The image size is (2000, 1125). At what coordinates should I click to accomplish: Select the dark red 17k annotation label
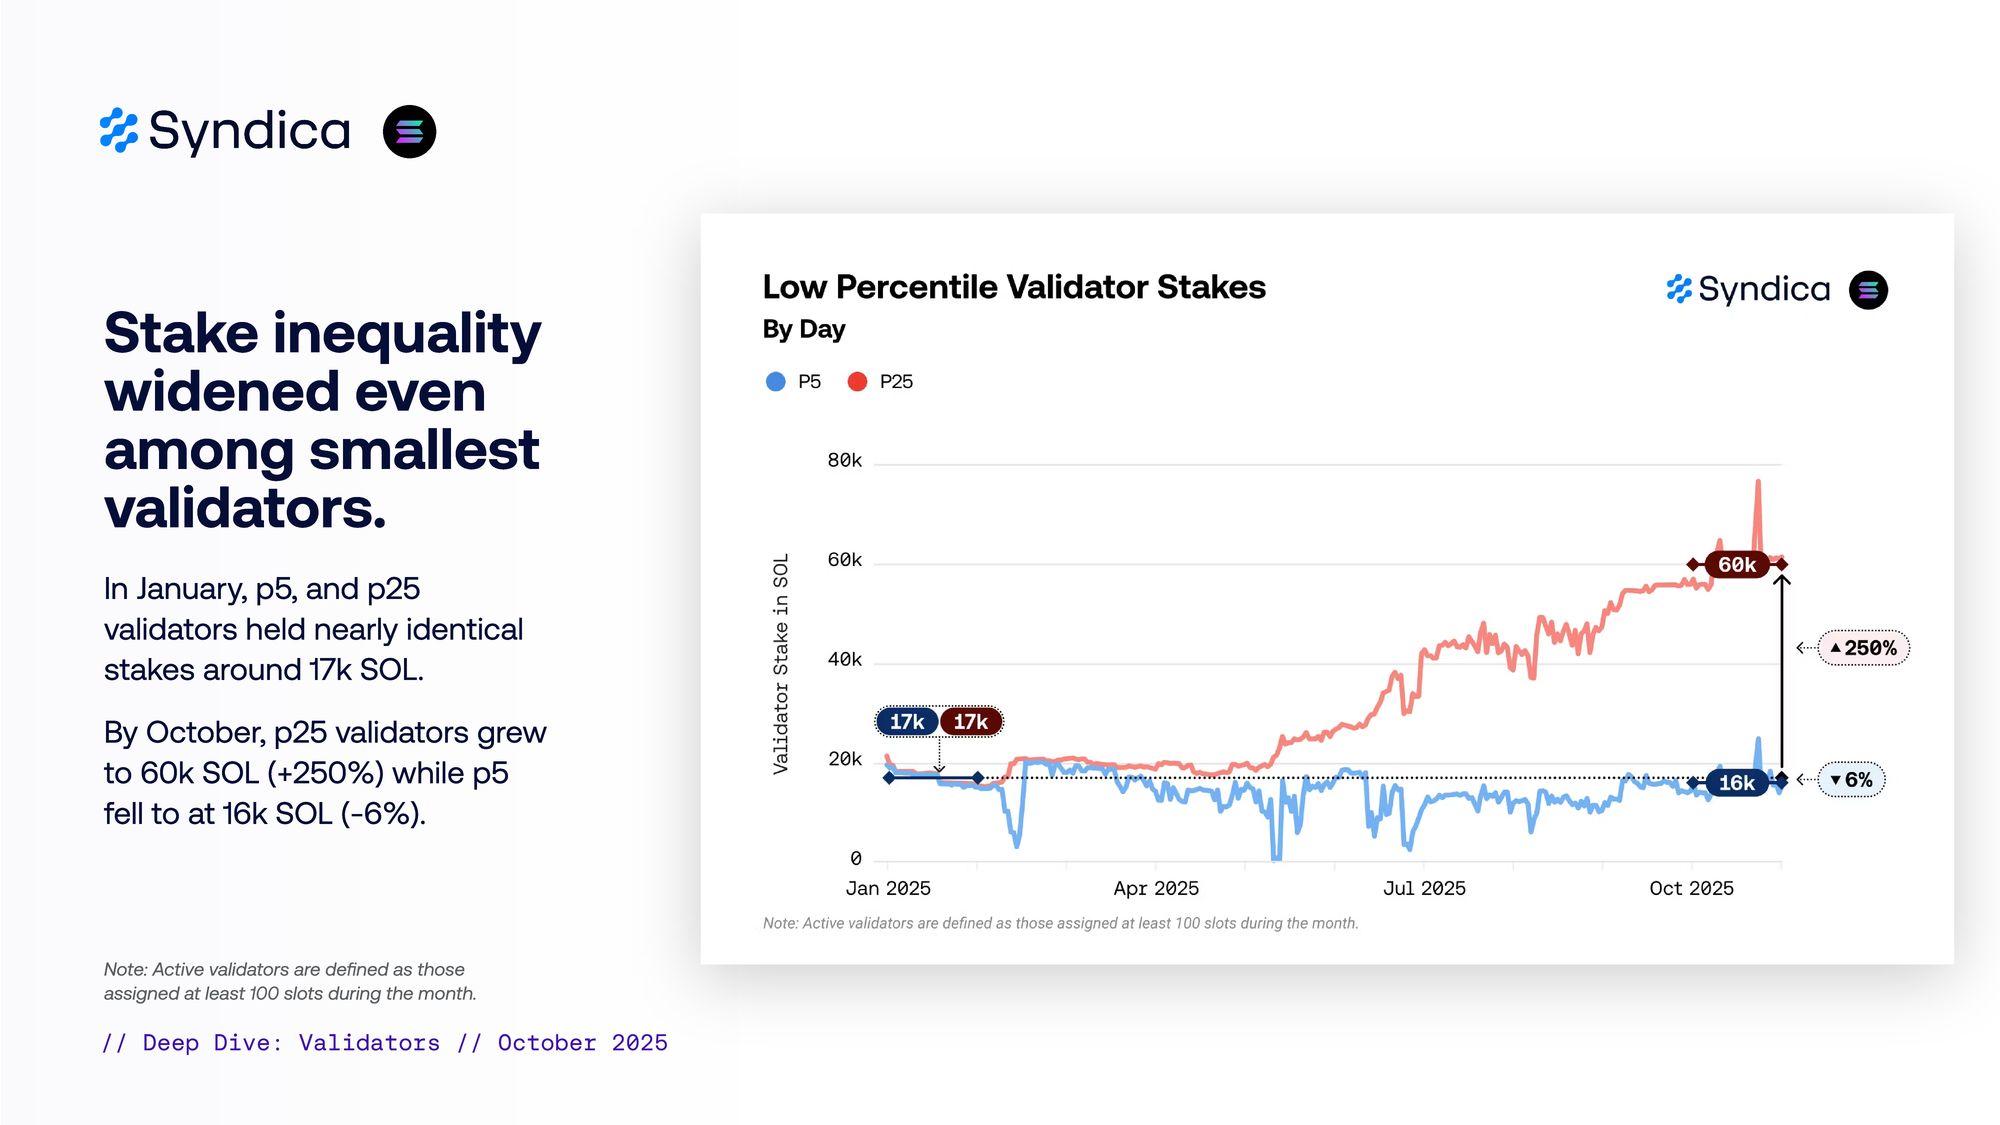pyautogui.click(x=971, y=722)
